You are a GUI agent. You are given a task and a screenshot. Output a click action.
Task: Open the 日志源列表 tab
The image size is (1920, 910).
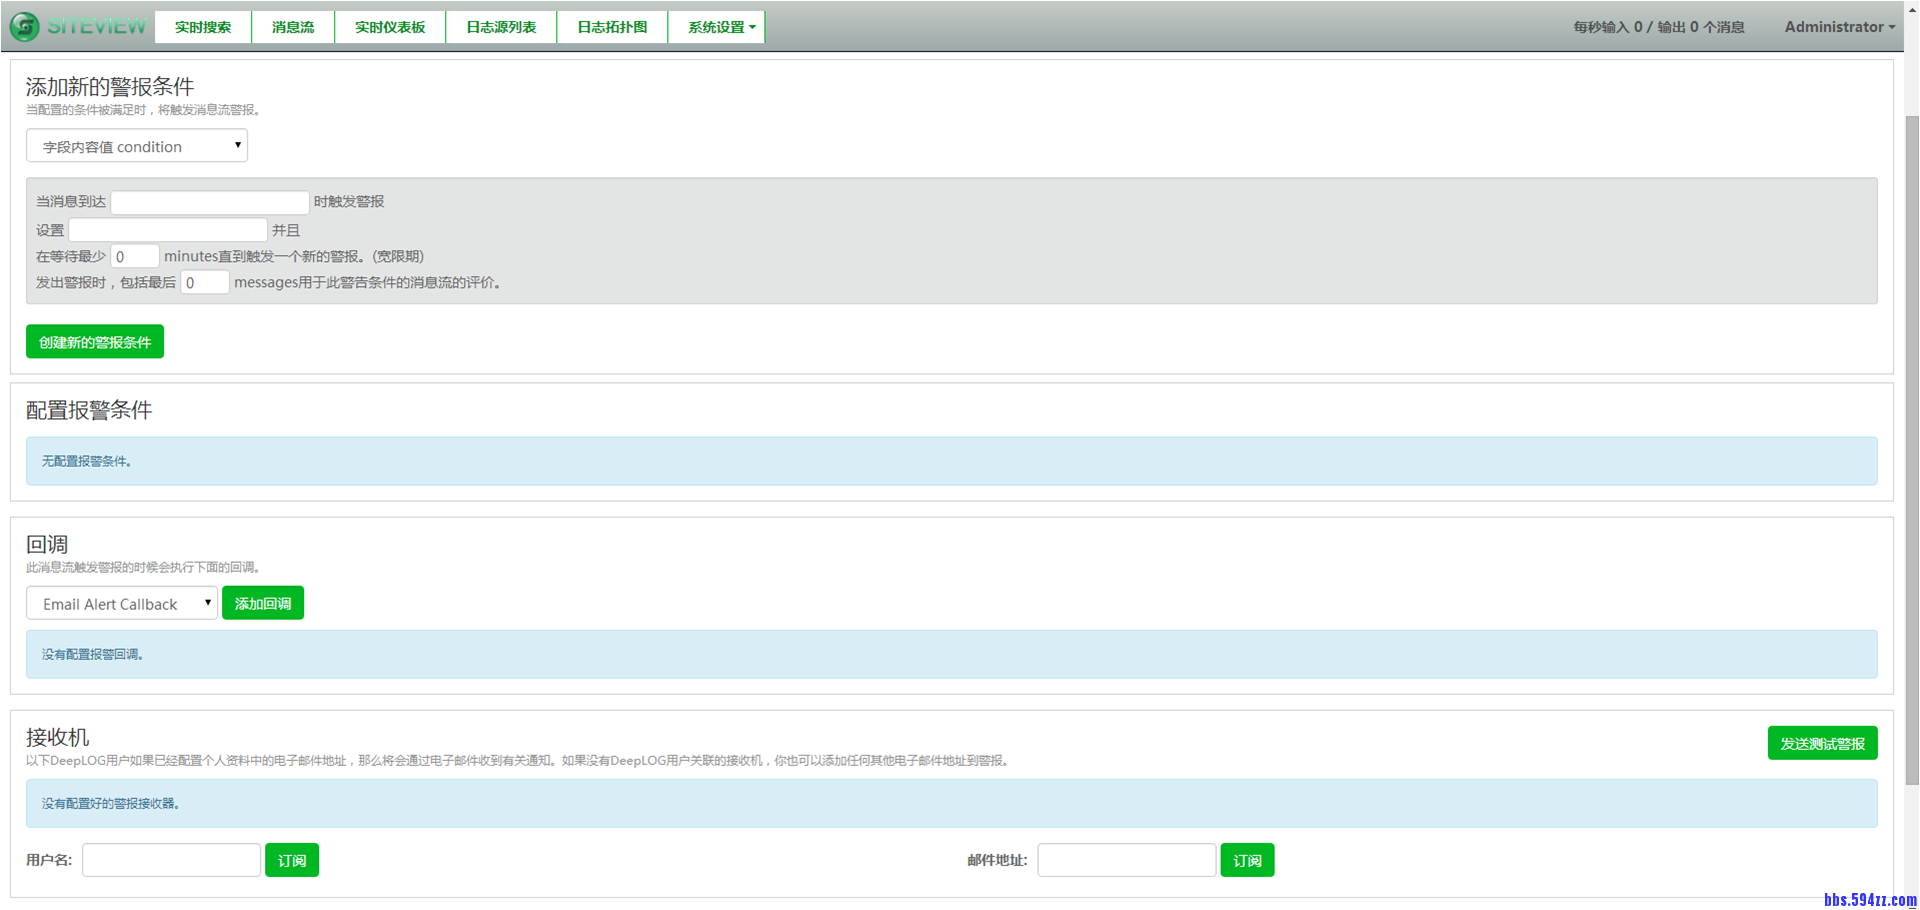pos(501,27)
